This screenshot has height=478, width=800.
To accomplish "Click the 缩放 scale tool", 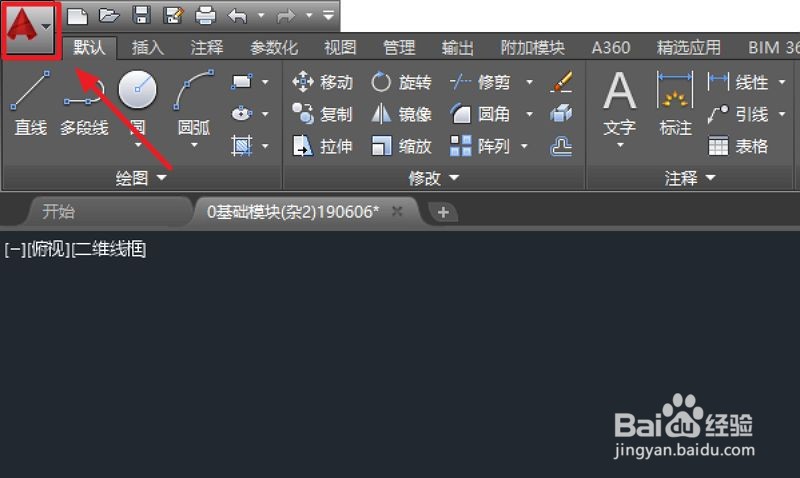I will 401,146.
